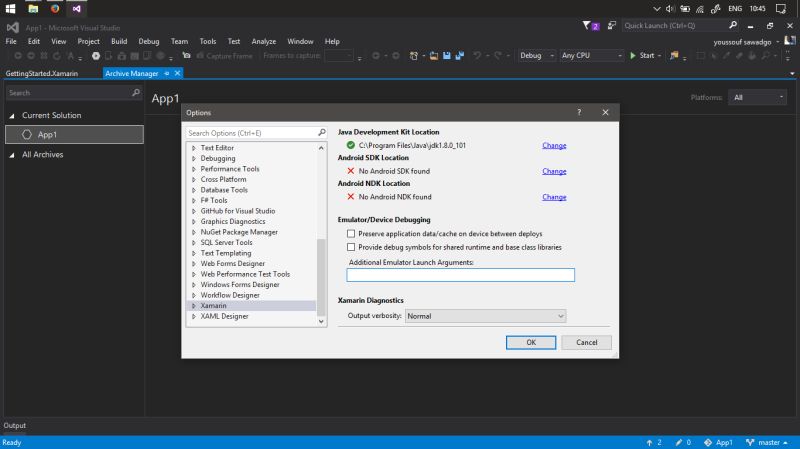Open the Build menu
The width and height of the screenshot is (800, 449).
(x=119, y=41)
